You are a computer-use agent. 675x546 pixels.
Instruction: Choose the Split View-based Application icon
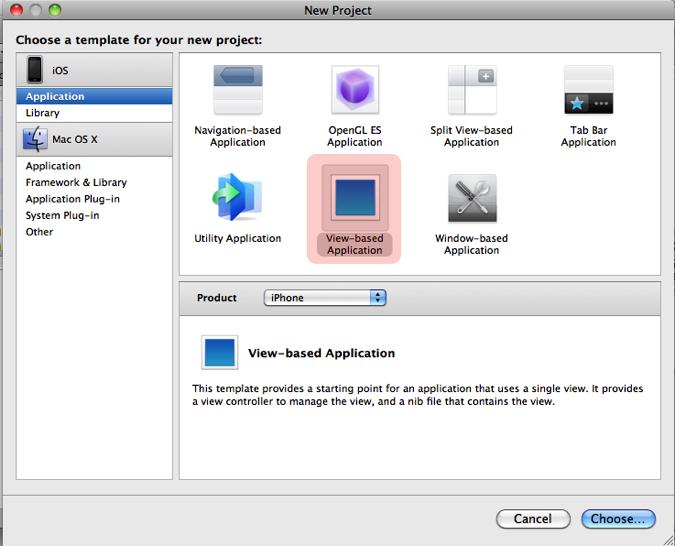pyautogui.click(x=472, y=90)
